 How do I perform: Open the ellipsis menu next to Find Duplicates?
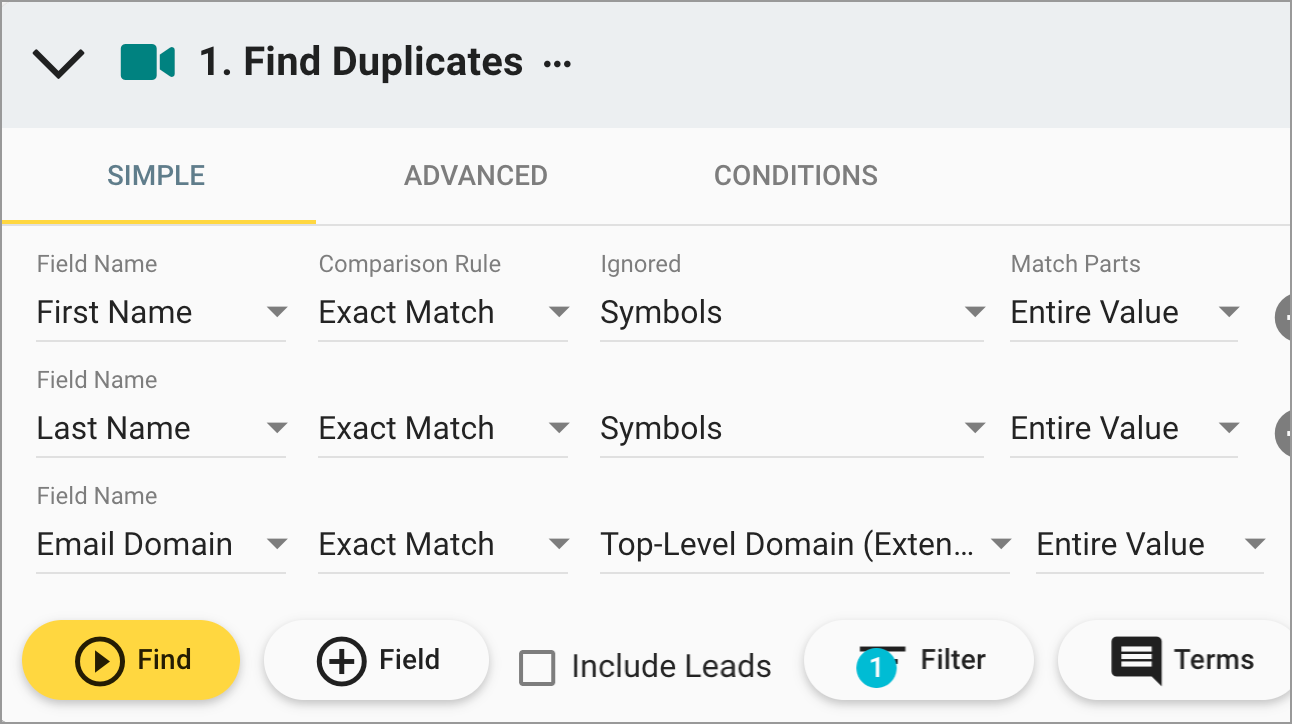(556, 62)
